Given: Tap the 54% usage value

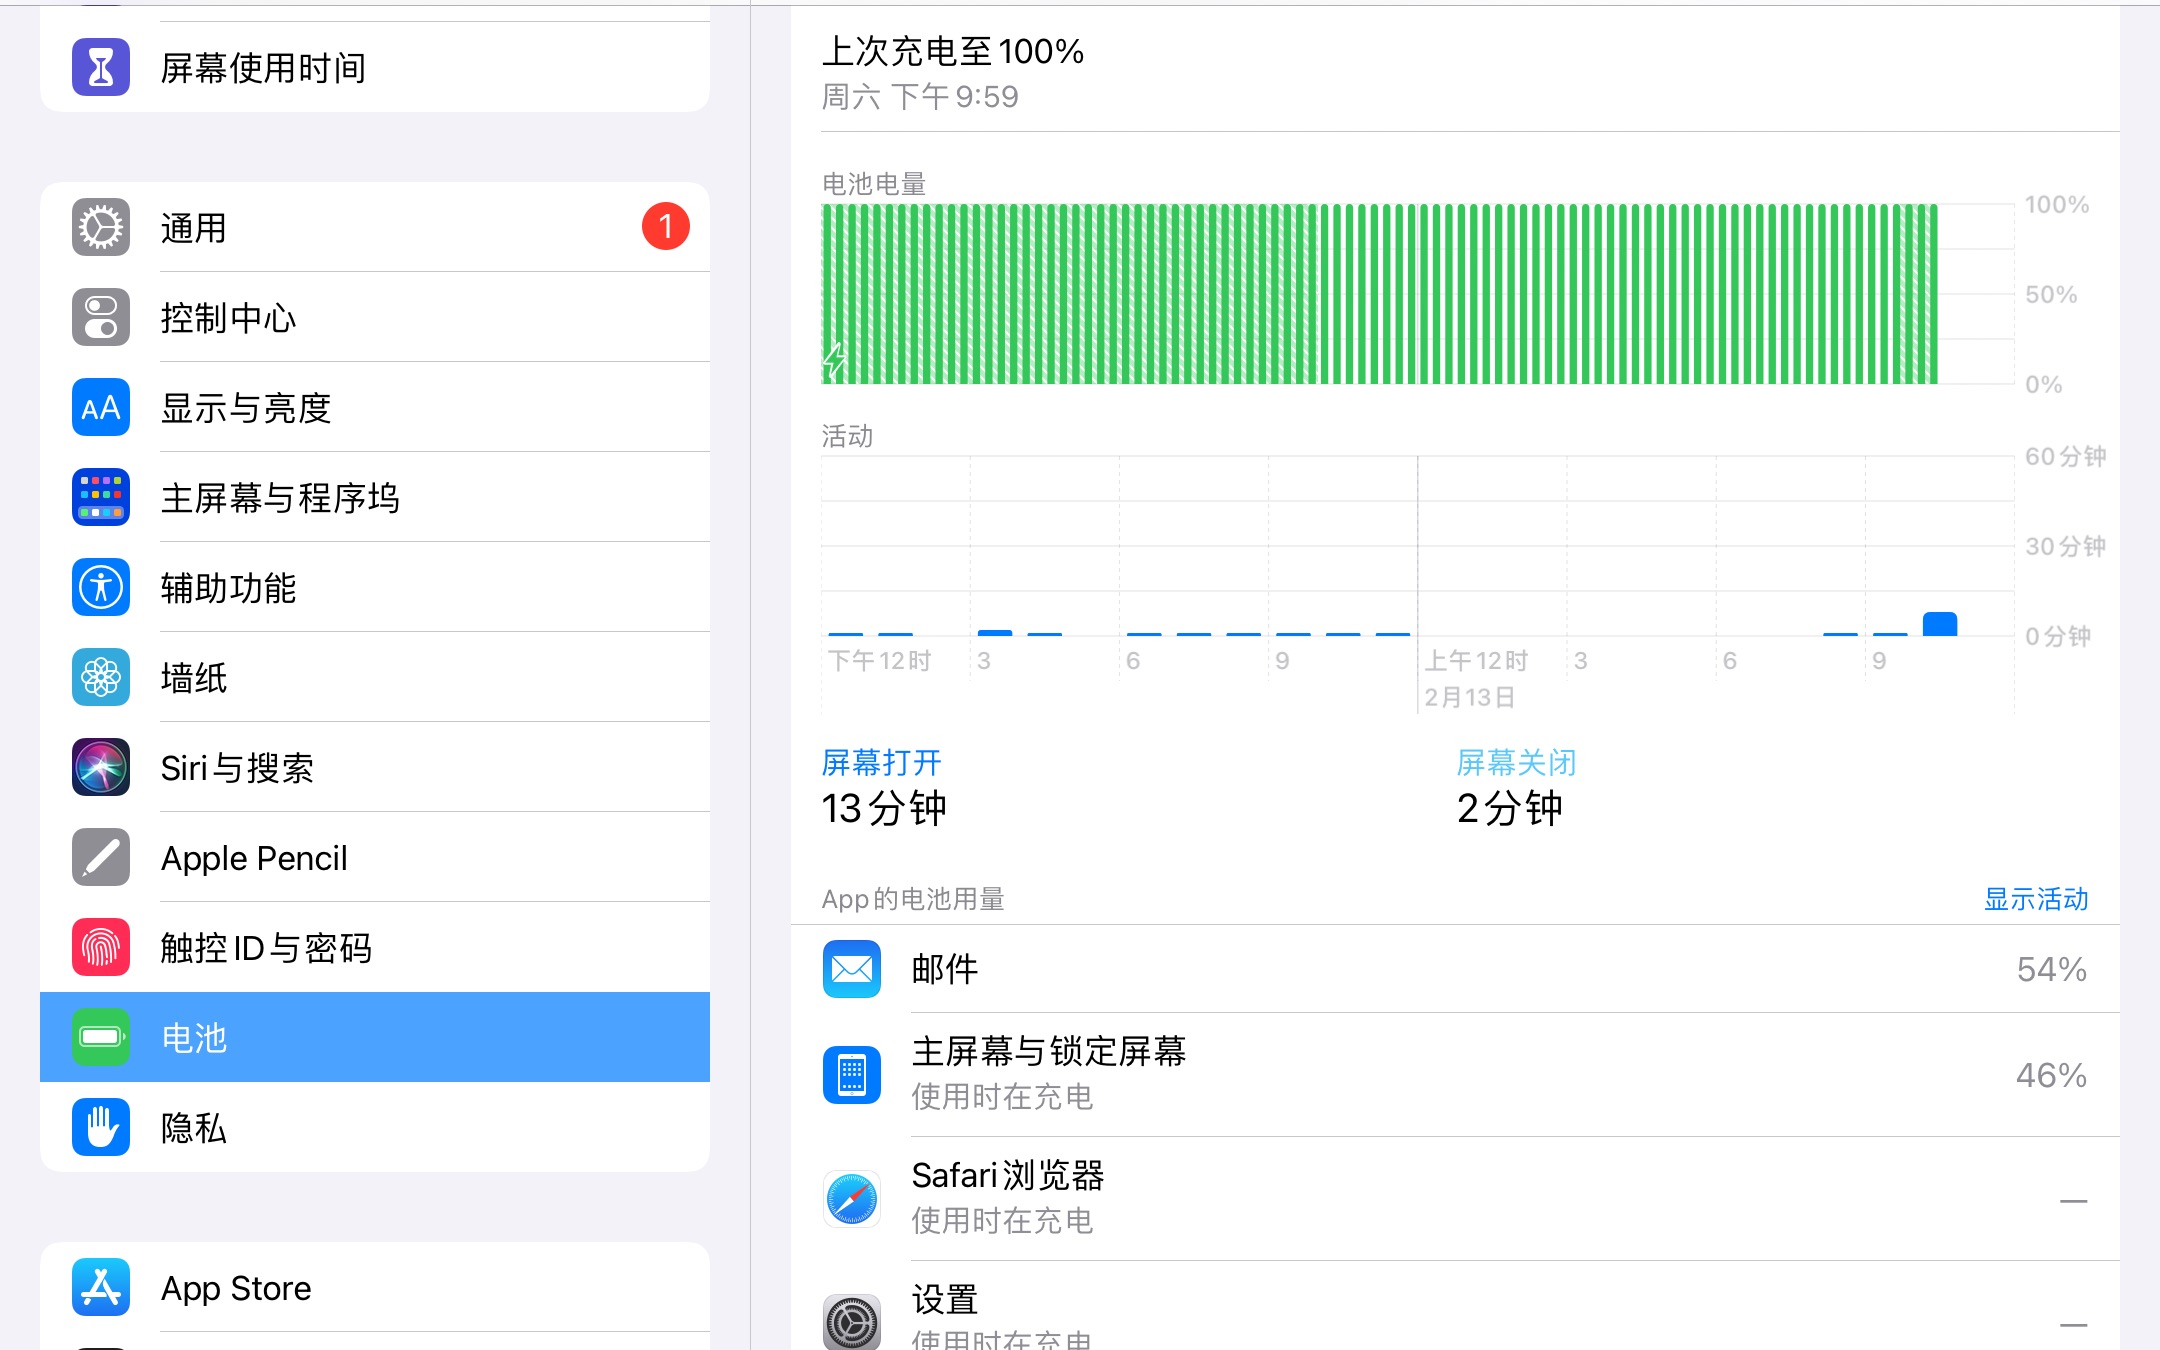Looking at the screenshot, I should 2051,969.
